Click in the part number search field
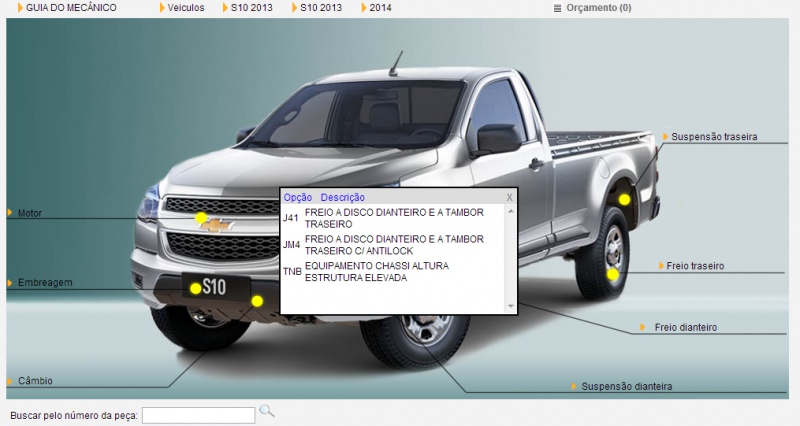Screen dimensions: 800x426 coord(198,415)
